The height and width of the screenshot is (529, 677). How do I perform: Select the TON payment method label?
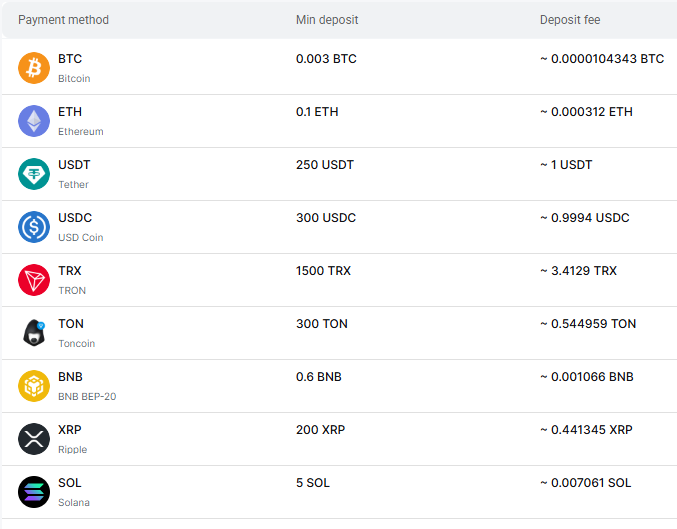click(x=71, y=324)
